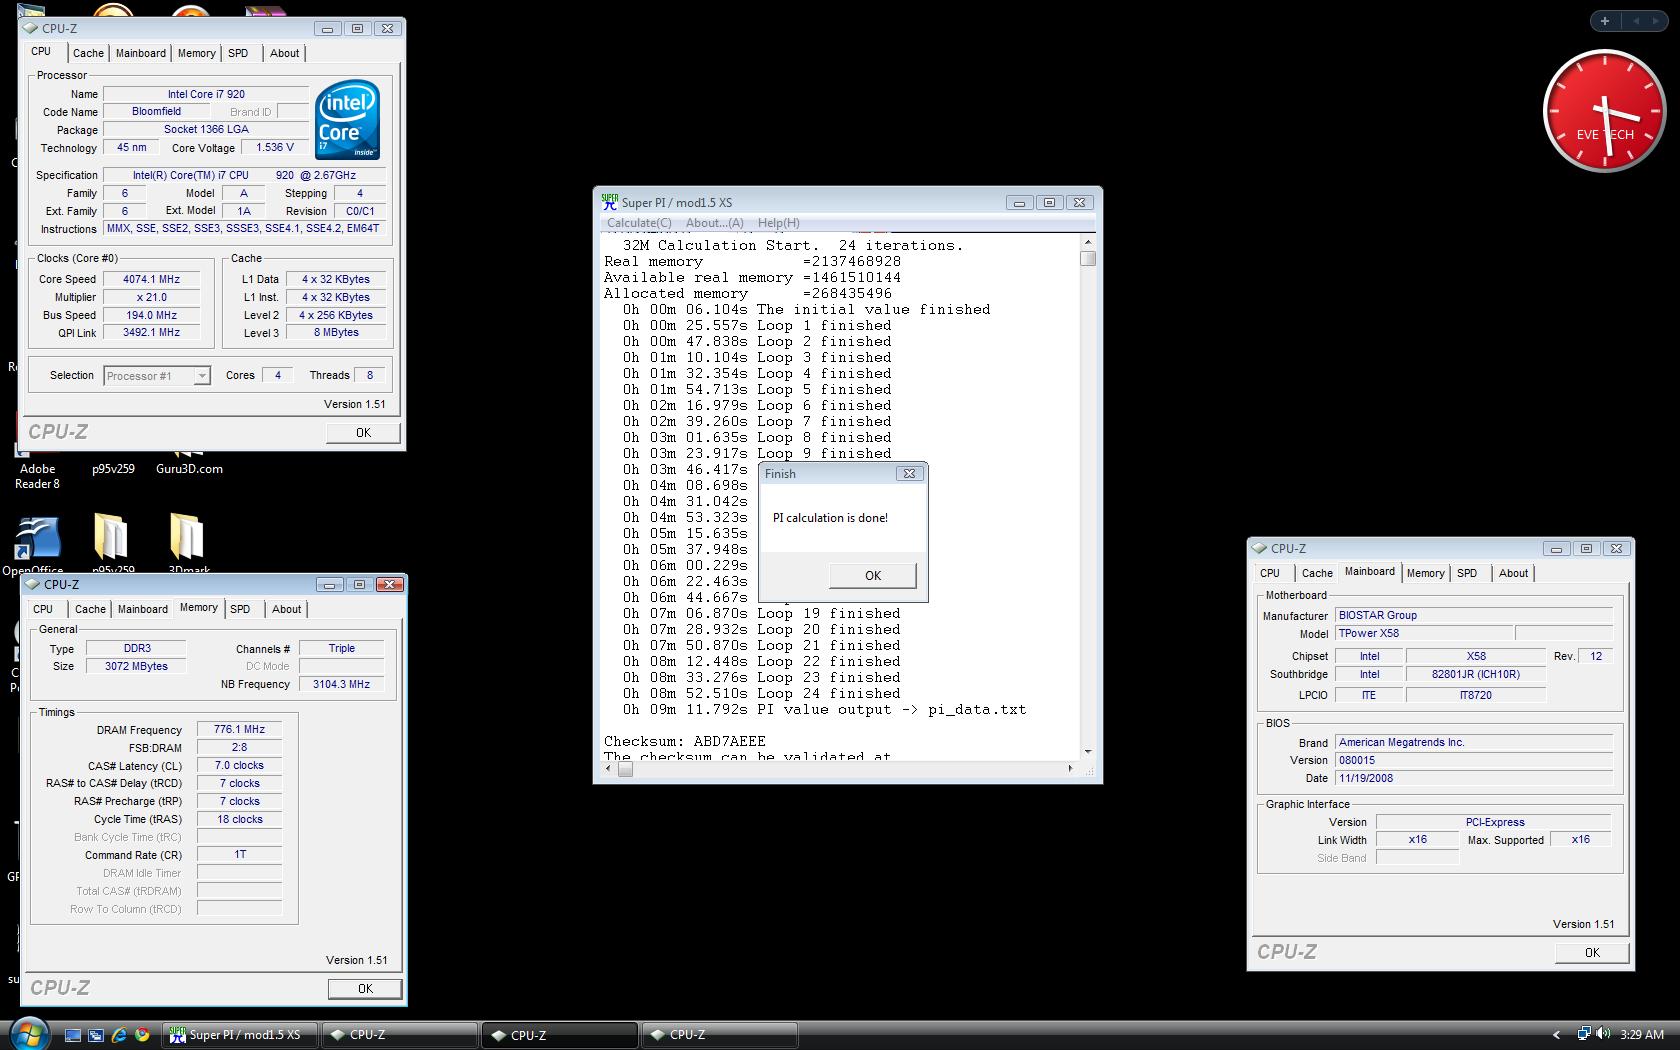Switch to SPD tab in top-left CPU-Z window
1680x1050 pixels.
coord(238,53)
